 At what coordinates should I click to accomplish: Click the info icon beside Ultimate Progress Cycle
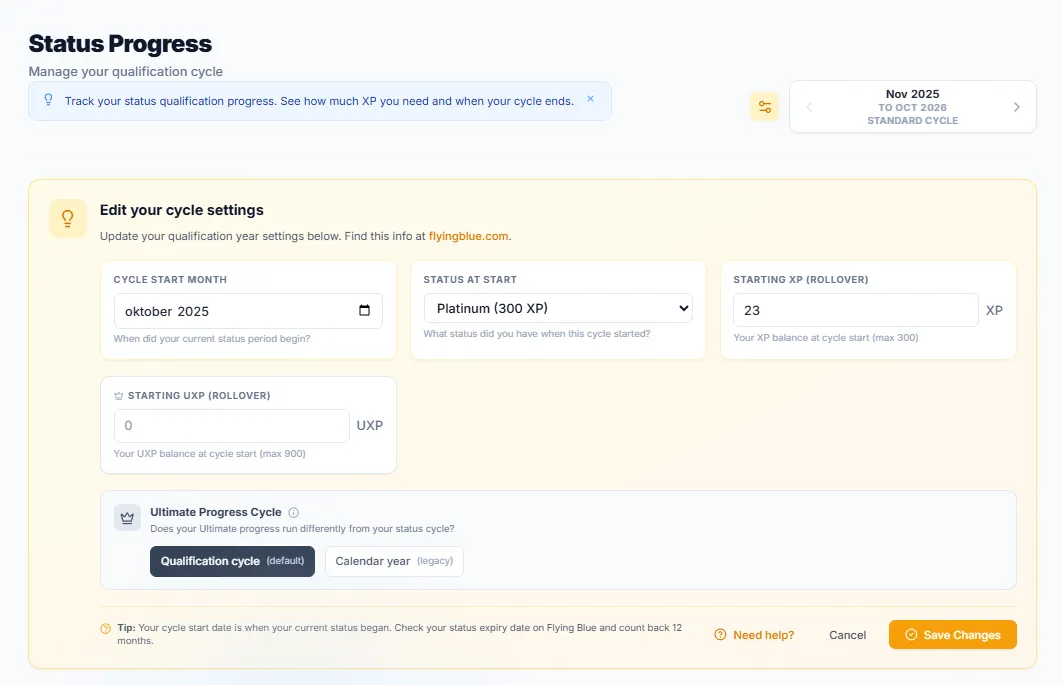[294, 512]
